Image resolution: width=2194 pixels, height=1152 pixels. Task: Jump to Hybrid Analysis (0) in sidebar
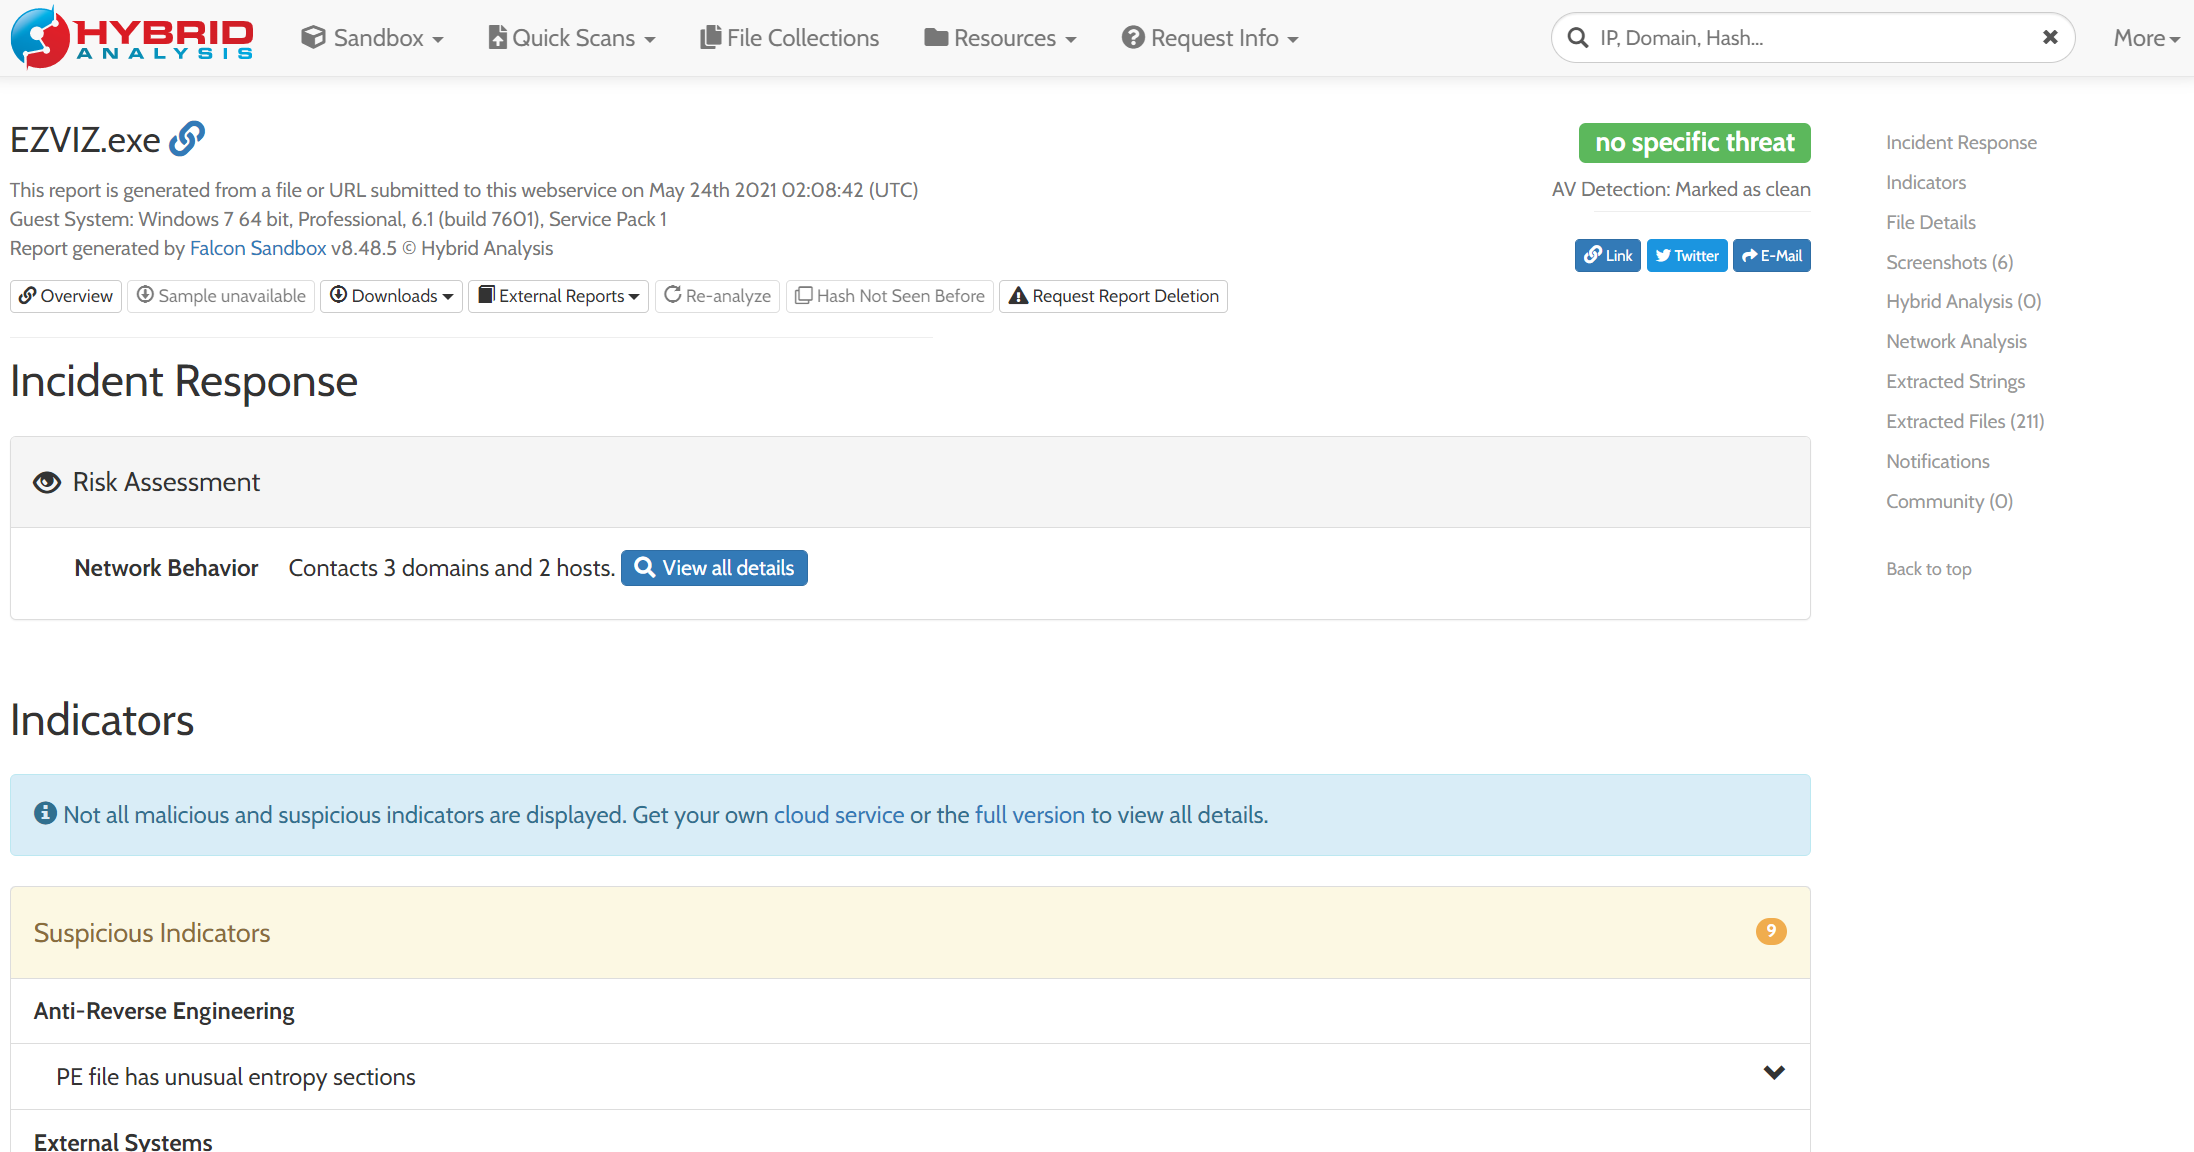click(x=1963, y=302)
